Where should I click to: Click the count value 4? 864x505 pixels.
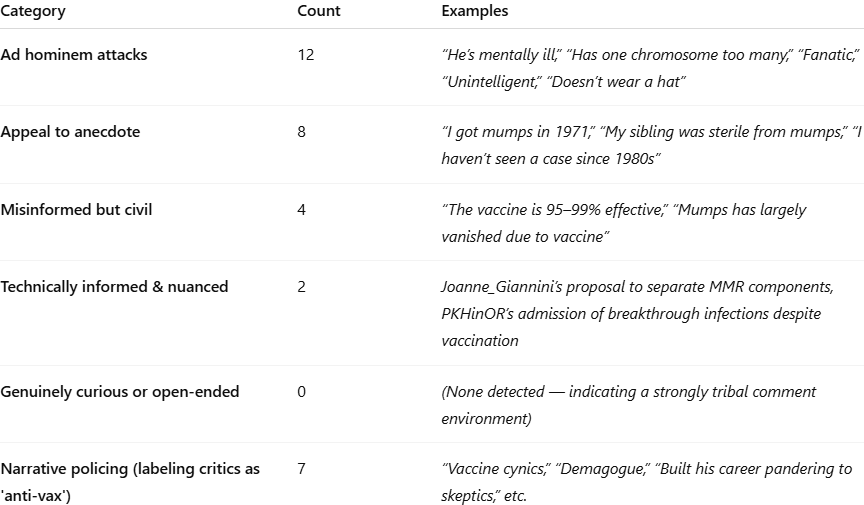[302, 210]
